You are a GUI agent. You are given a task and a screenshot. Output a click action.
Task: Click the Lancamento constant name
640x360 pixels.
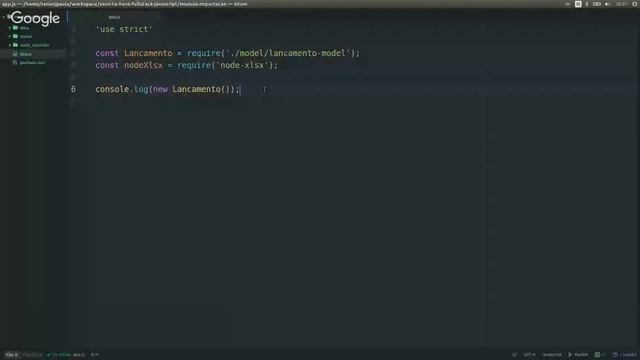[x=148, y=53]
